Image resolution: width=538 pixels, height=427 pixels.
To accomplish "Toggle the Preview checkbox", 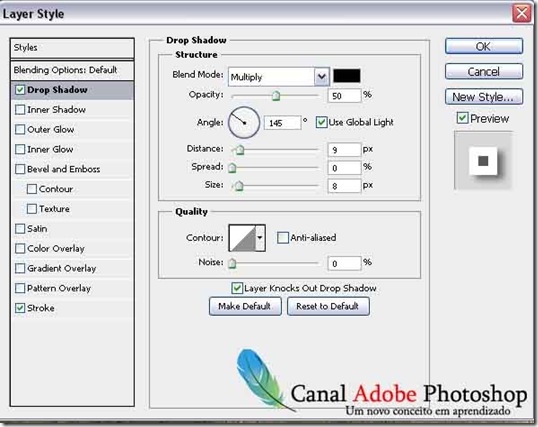I will point(462,118).
